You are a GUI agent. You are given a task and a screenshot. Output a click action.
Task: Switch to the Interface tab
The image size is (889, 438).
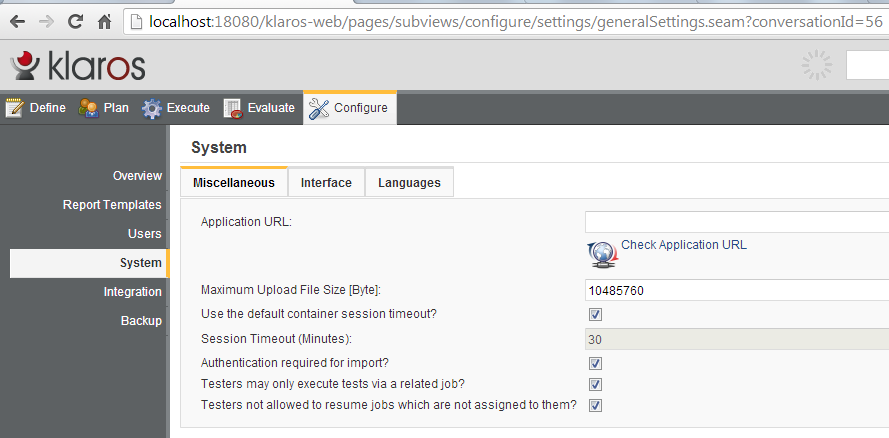click(x=326, y=183)
